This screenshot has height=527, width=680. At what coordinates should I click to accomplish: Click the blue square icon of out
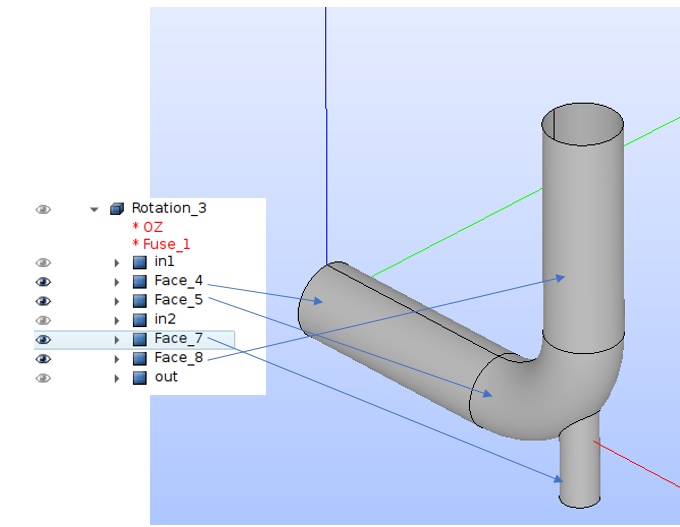(x=140, y=378)
